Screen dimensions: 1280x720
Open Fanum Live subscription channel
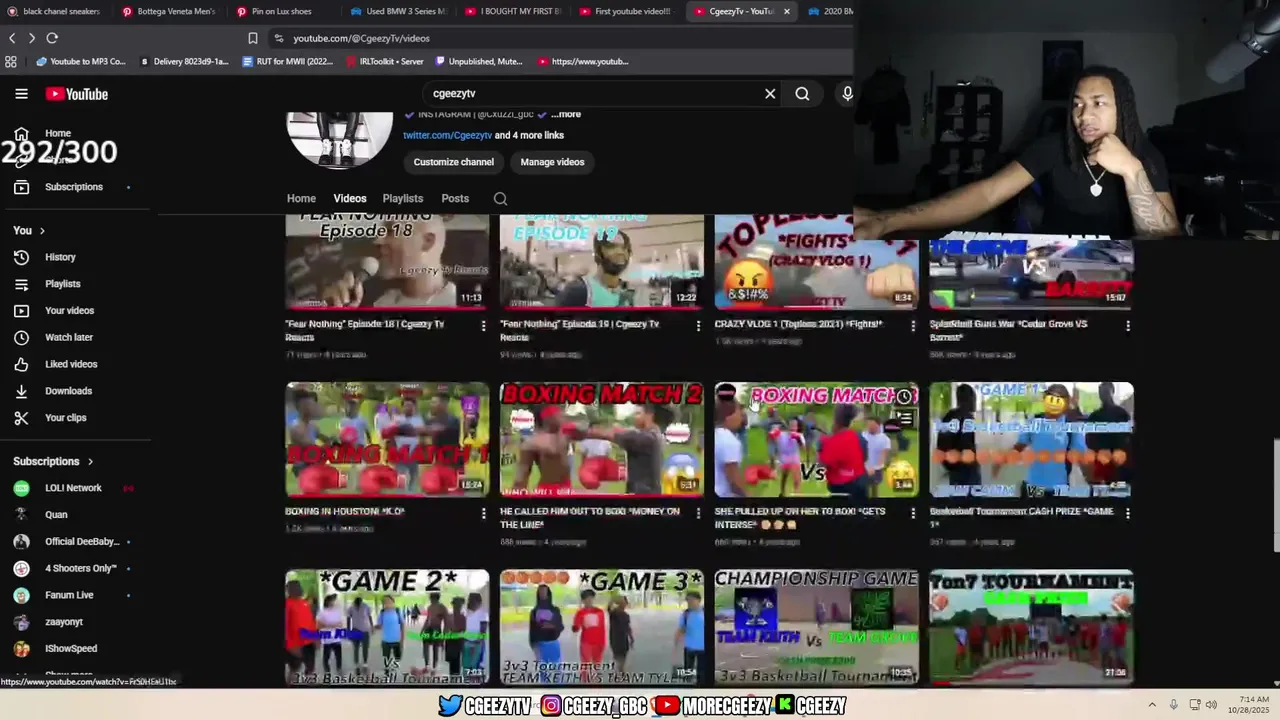click(x=69, y=595)
